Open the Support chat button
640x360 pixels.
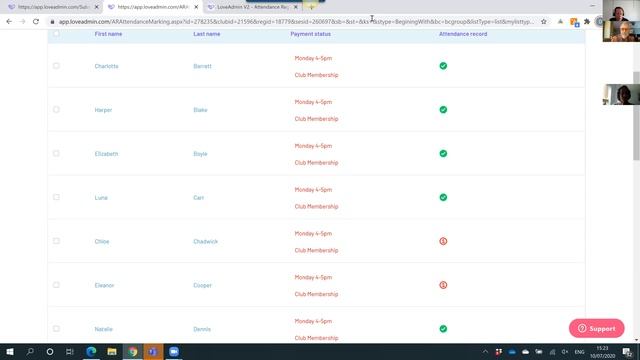[596, 328]
